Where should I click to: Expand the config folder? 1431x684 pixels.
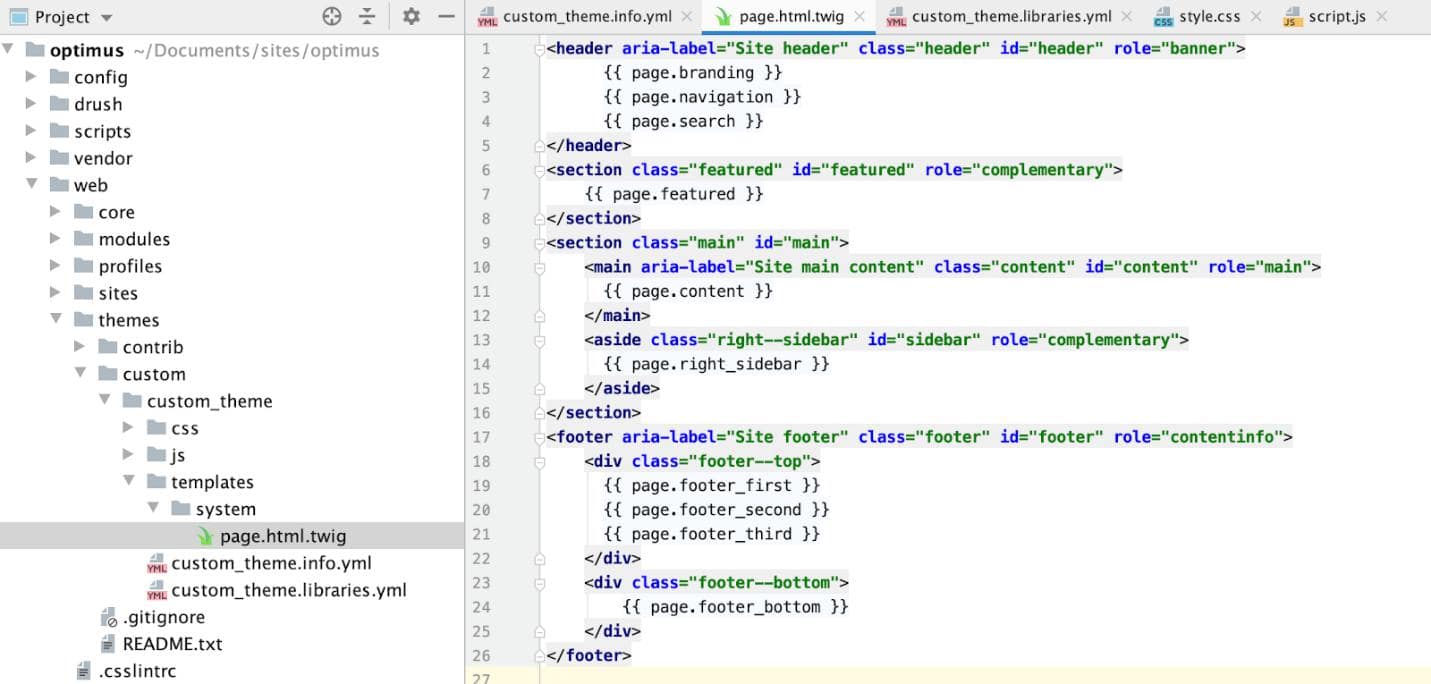(31, 77)
